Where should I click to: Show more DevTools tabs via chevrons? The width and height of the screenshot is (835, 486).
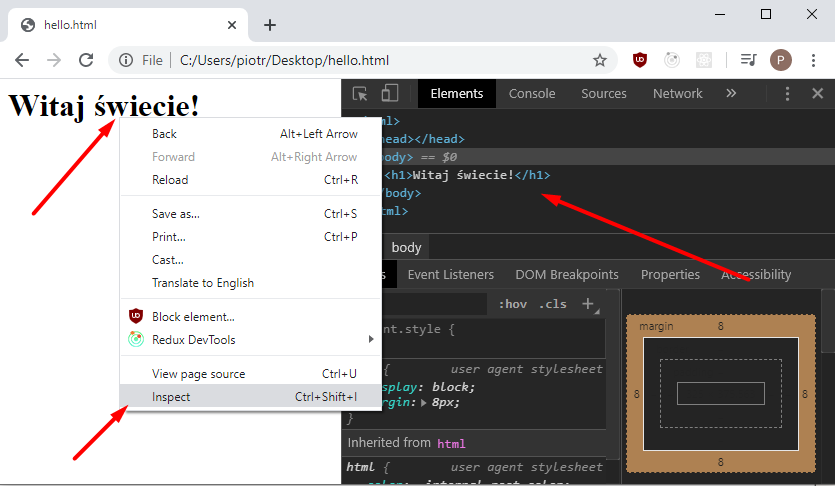pyautogui.click(x=731, y=93)
